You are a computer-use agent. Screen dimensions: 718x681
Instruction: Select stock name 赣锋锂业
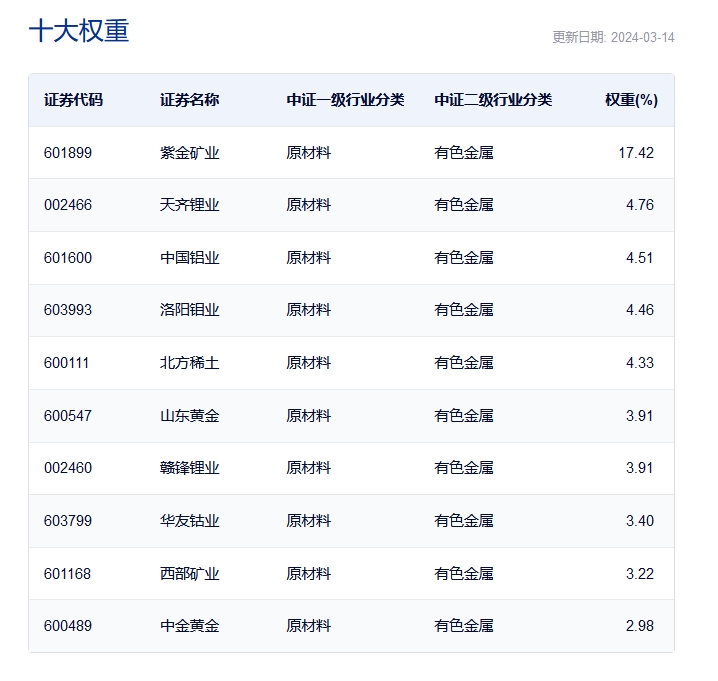pyautogui.click(x=190, y=468)
